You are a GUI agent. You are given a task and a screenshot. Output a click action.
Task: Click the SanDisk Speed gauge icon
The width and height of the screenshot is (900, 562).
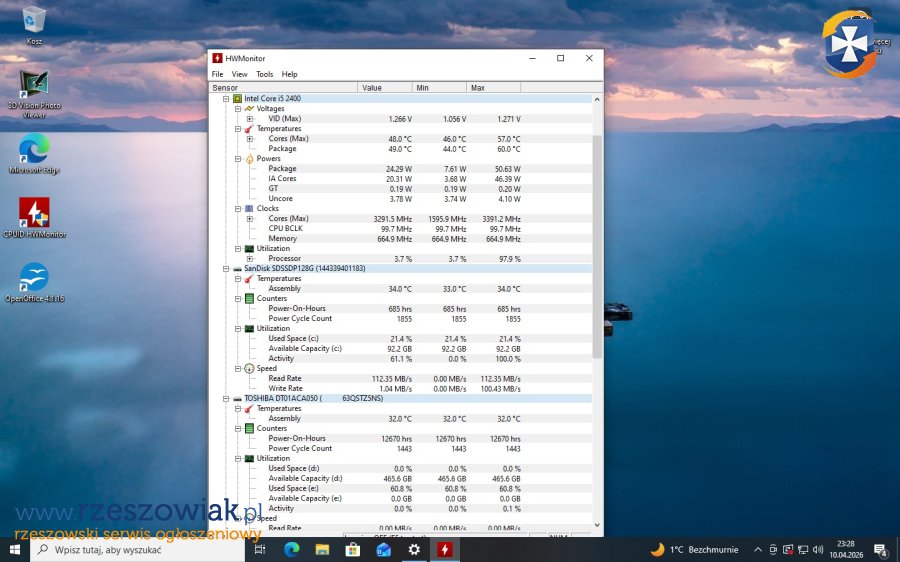[x=249, y=369]
